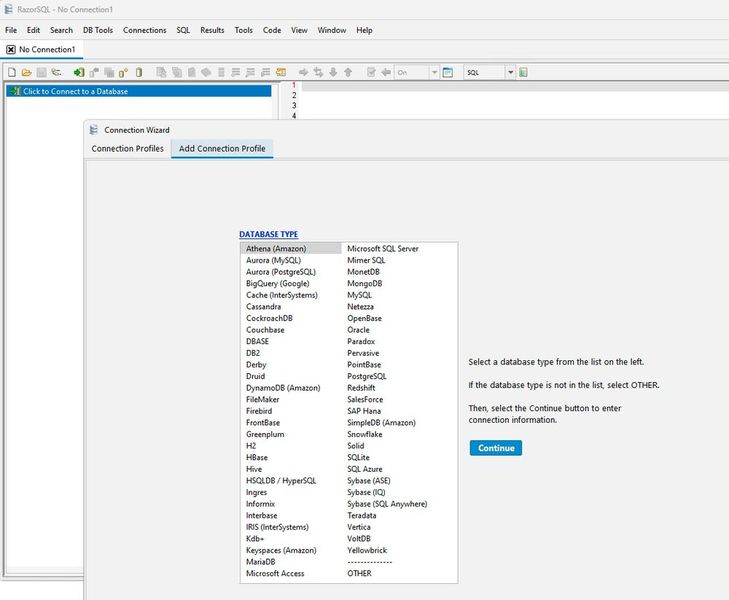Click the Open File folder icon

click(x=27, y=73)
